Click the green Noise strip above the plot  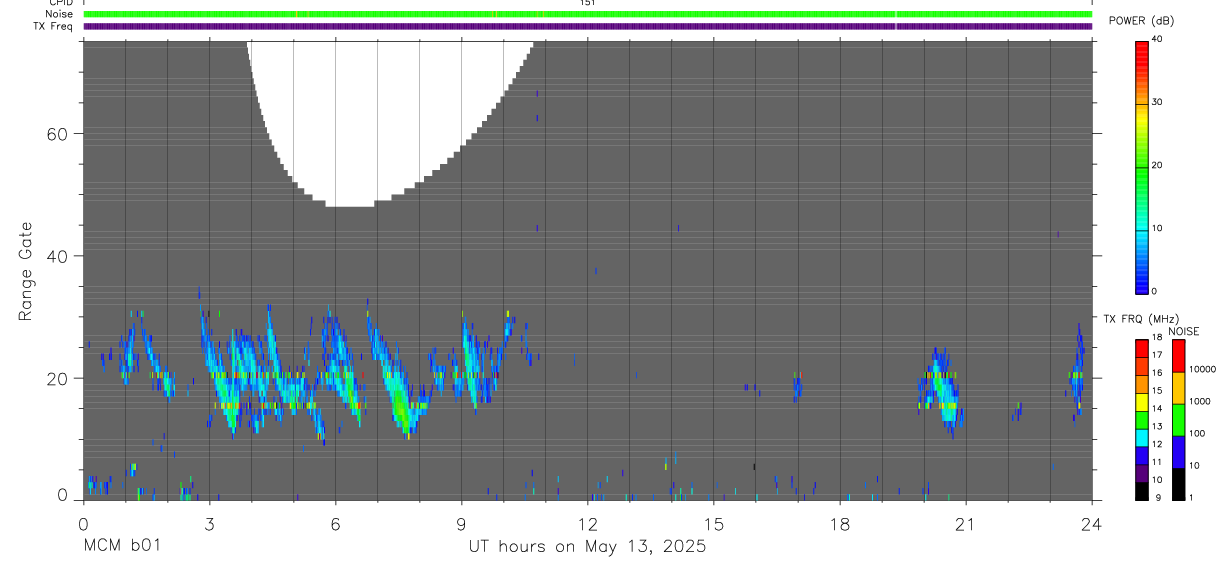[588, 14]
